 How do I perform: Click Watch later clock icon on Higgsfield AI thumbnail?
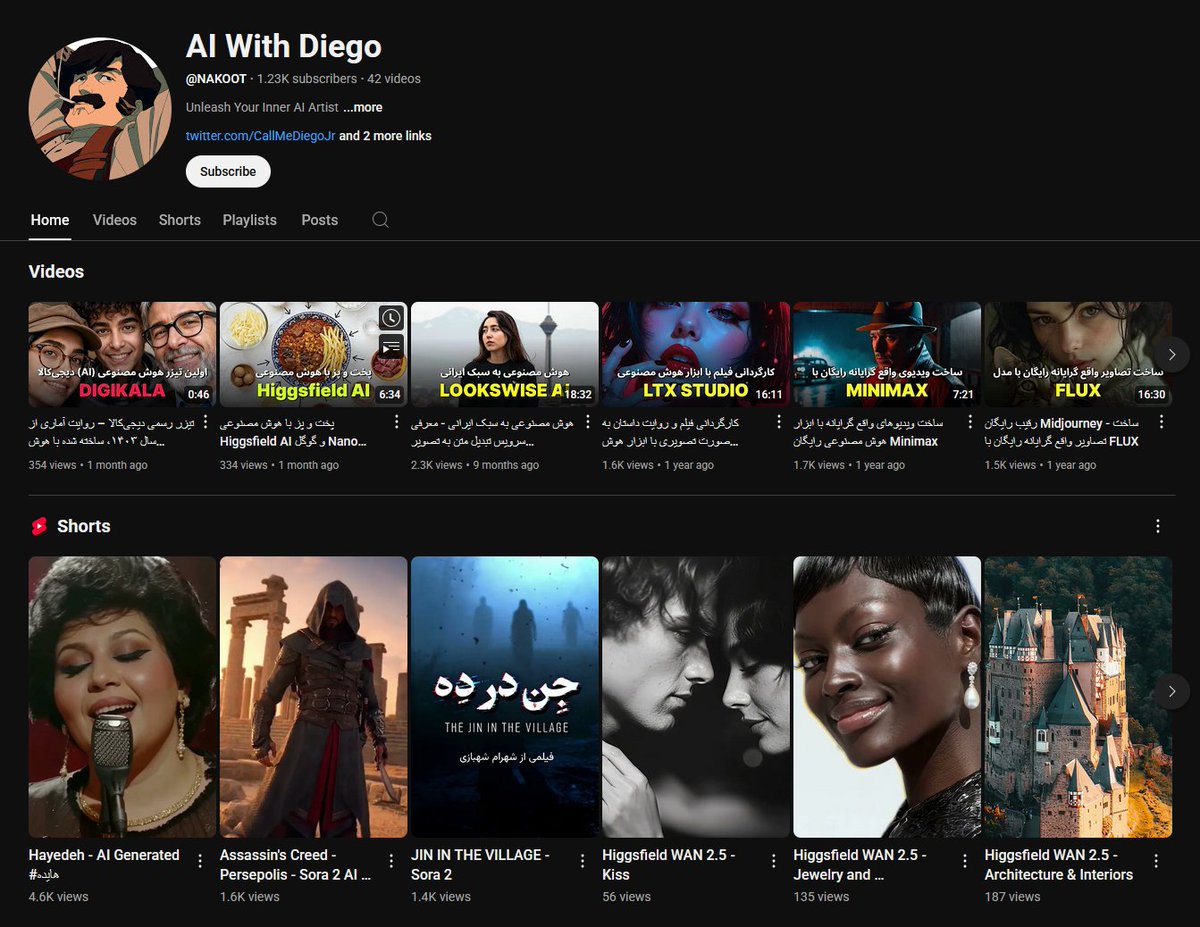click(x=391, y=318)
